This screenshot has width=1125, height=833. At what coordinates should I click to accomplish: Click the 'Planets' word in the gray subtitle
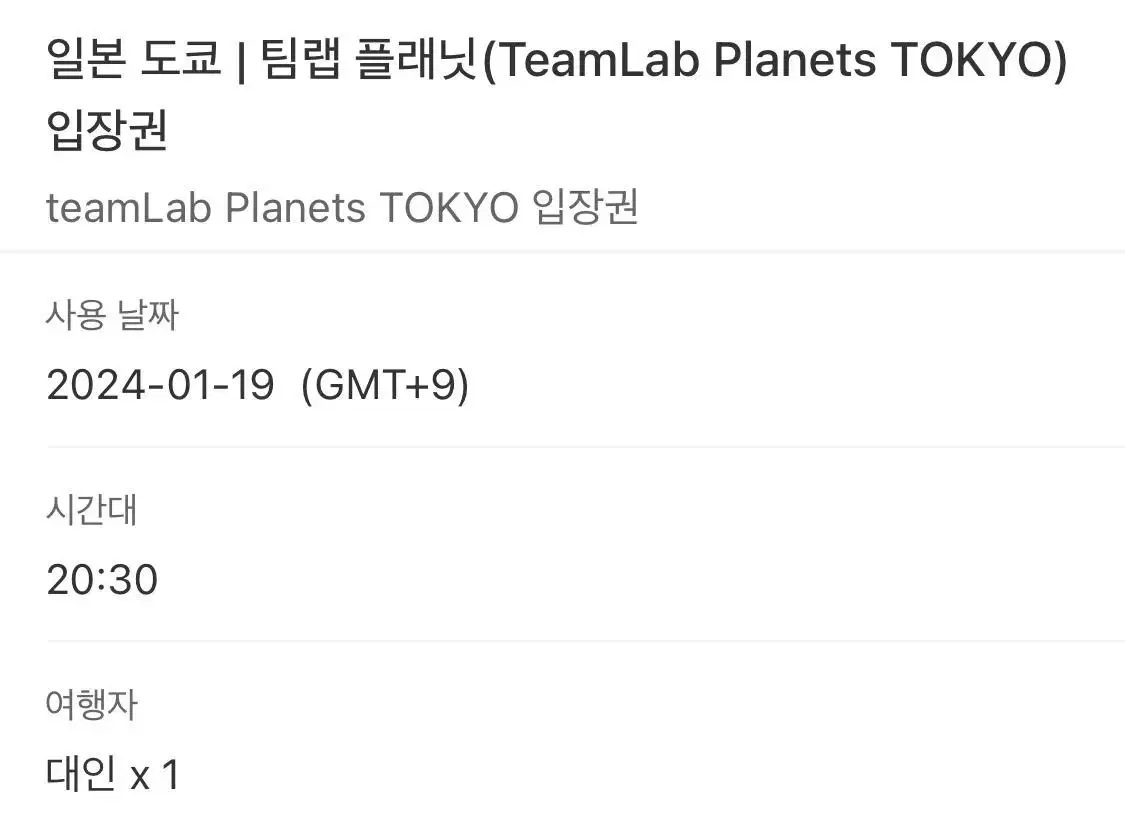point(296,208)
